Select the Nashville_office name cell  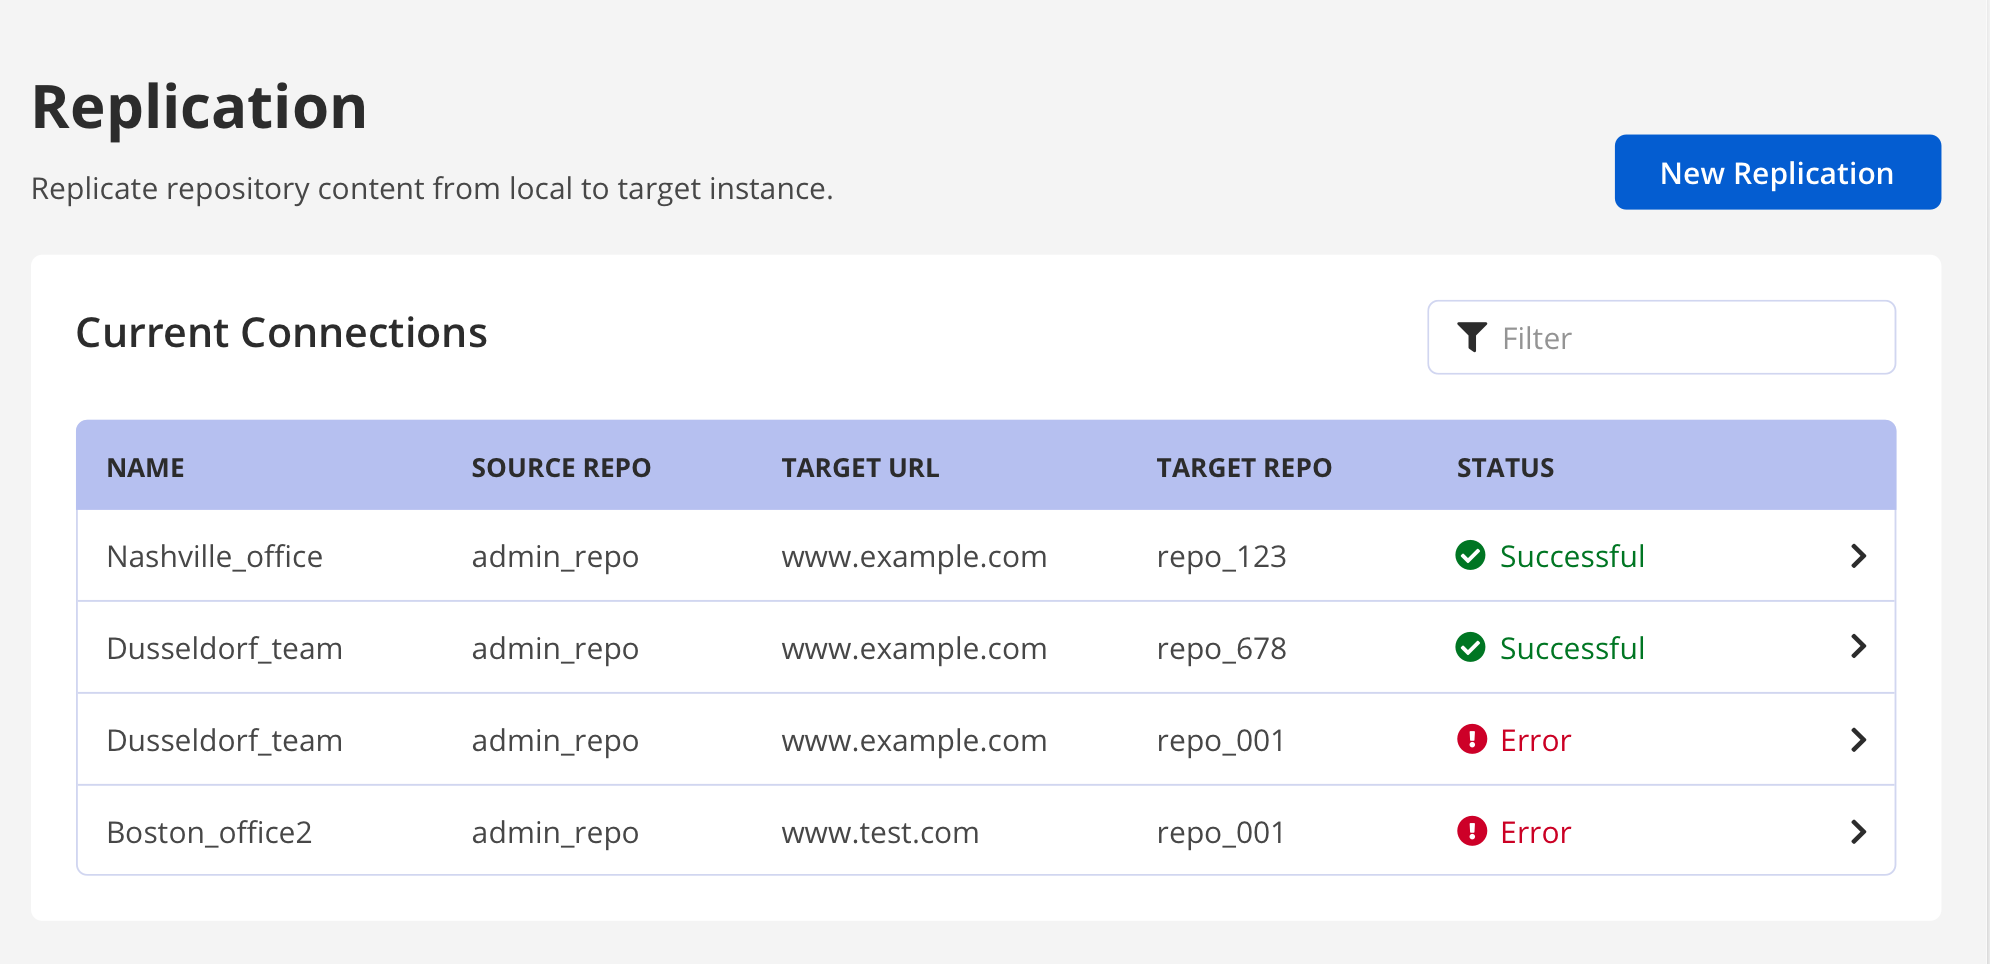click(215, 556)
